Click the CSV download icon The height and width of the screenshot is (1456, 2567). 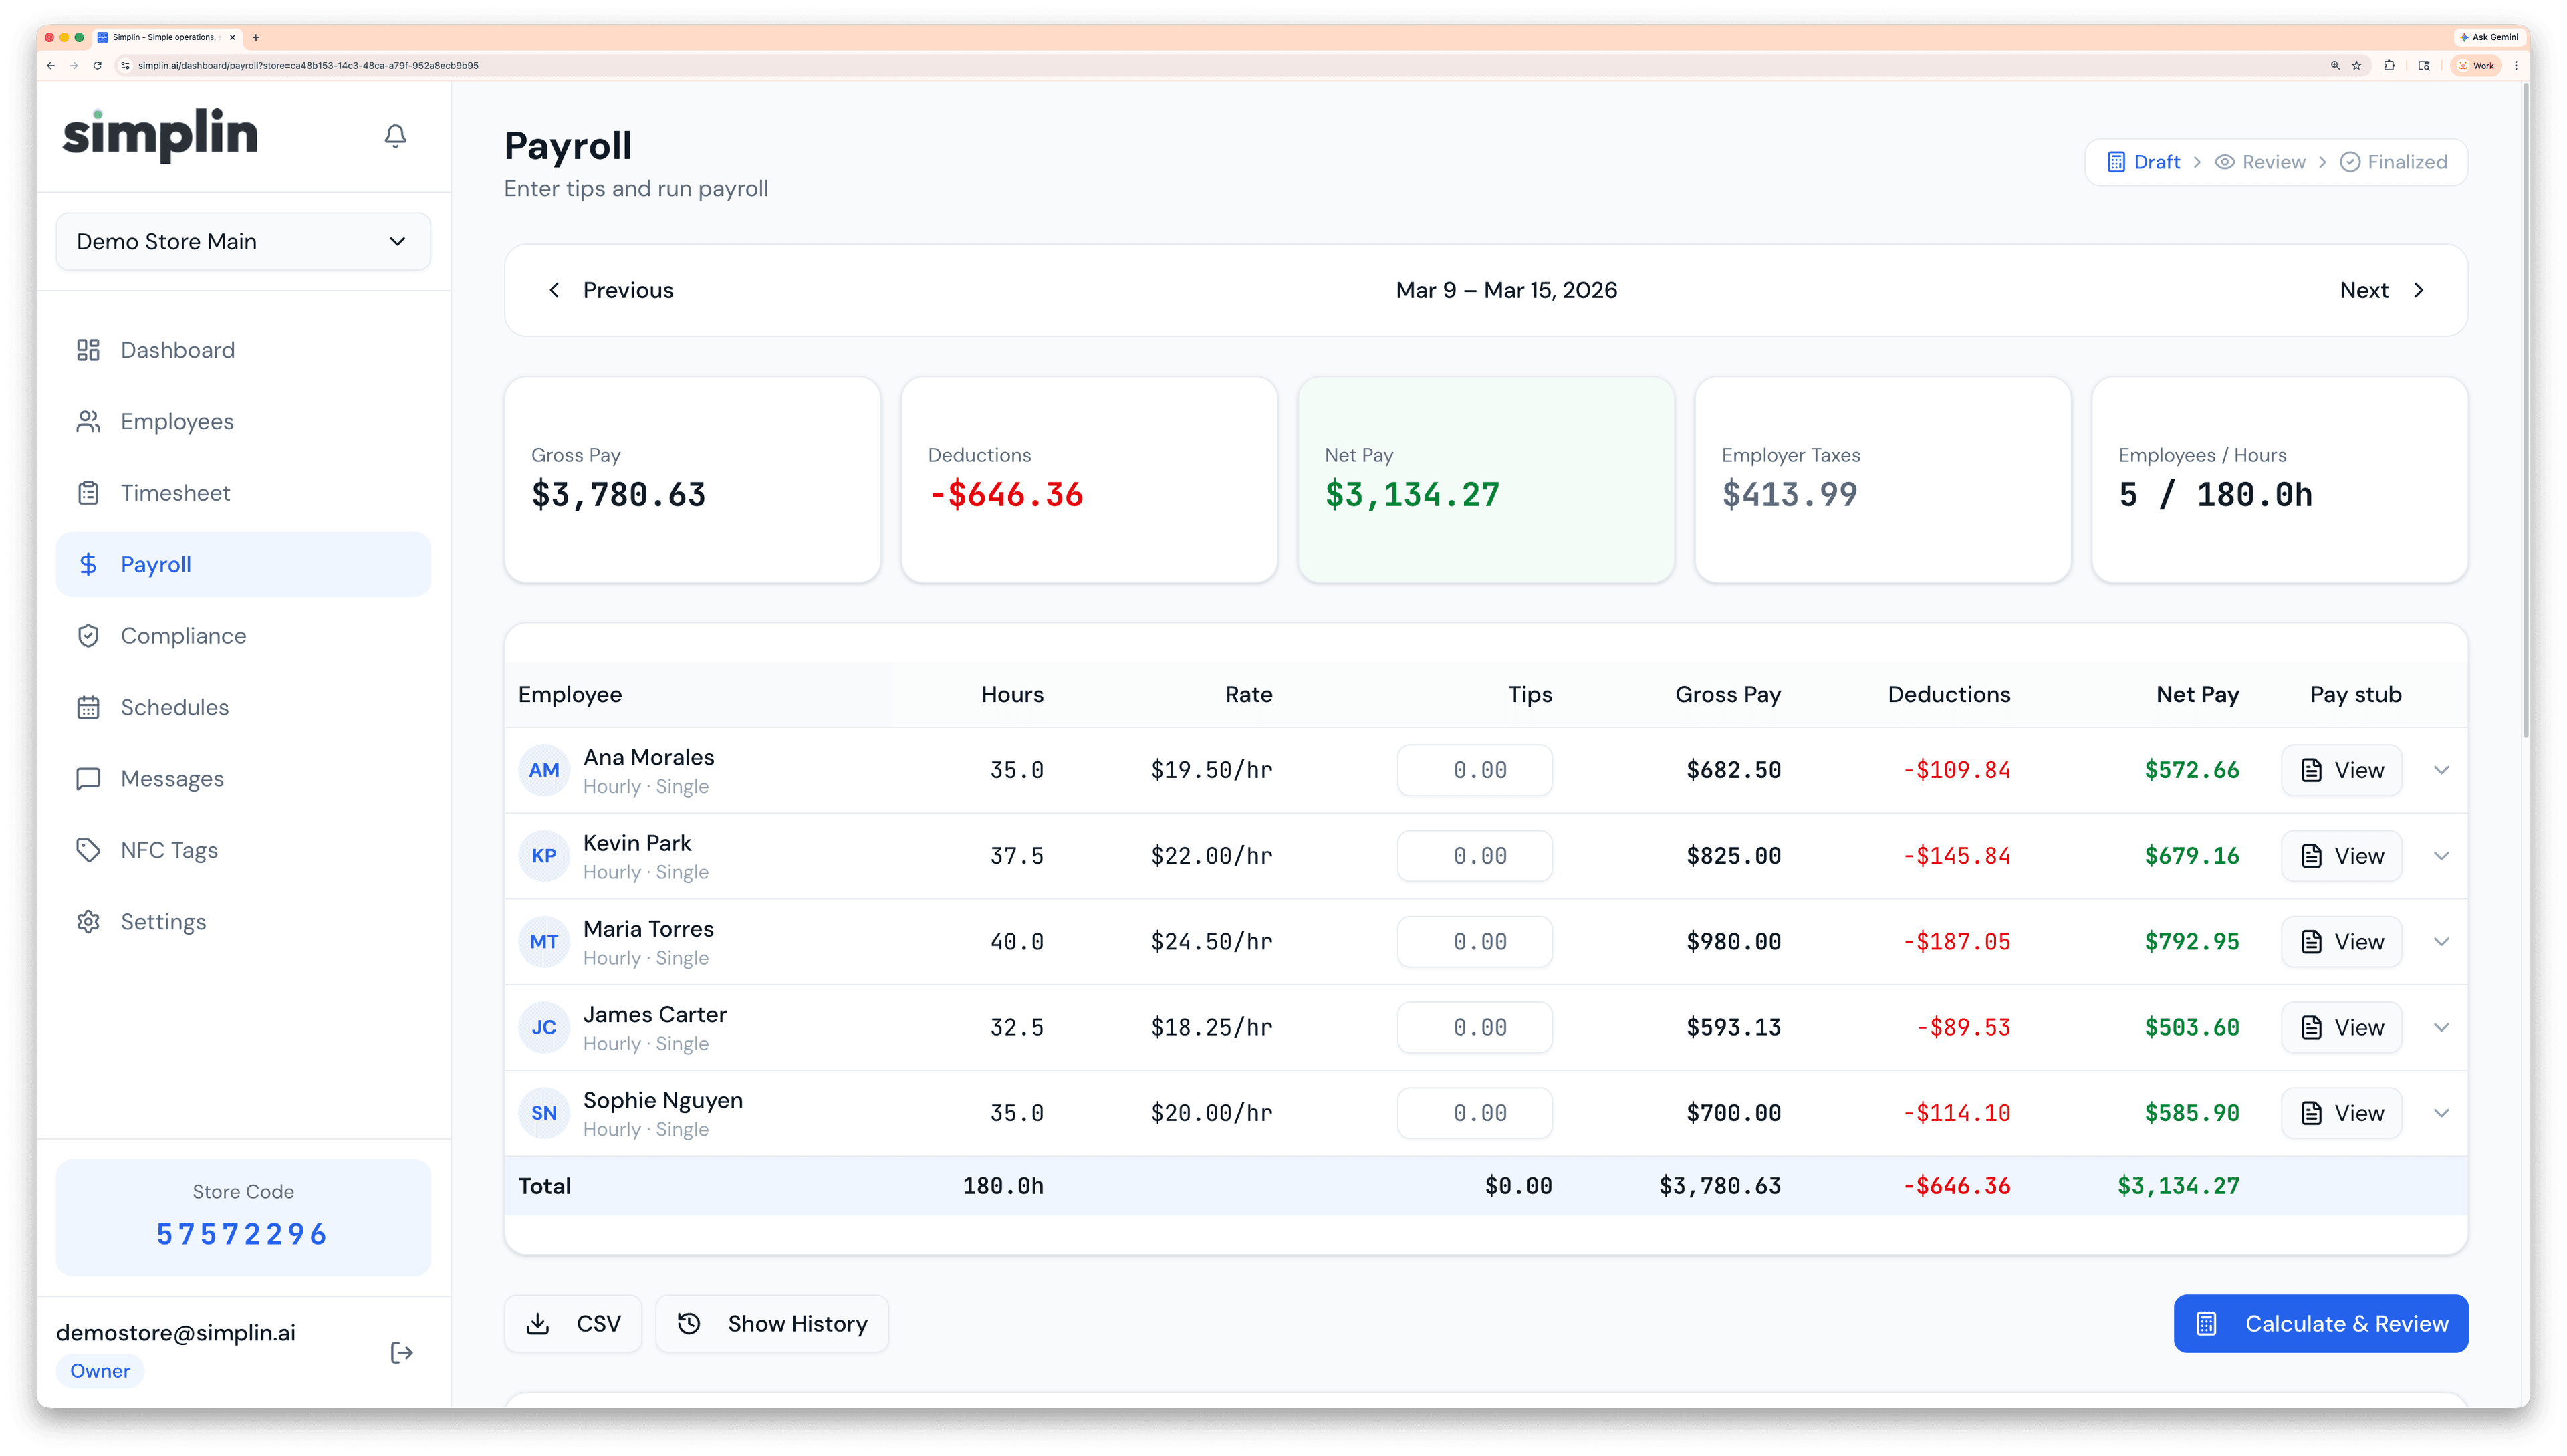(x=538, y=1323)
